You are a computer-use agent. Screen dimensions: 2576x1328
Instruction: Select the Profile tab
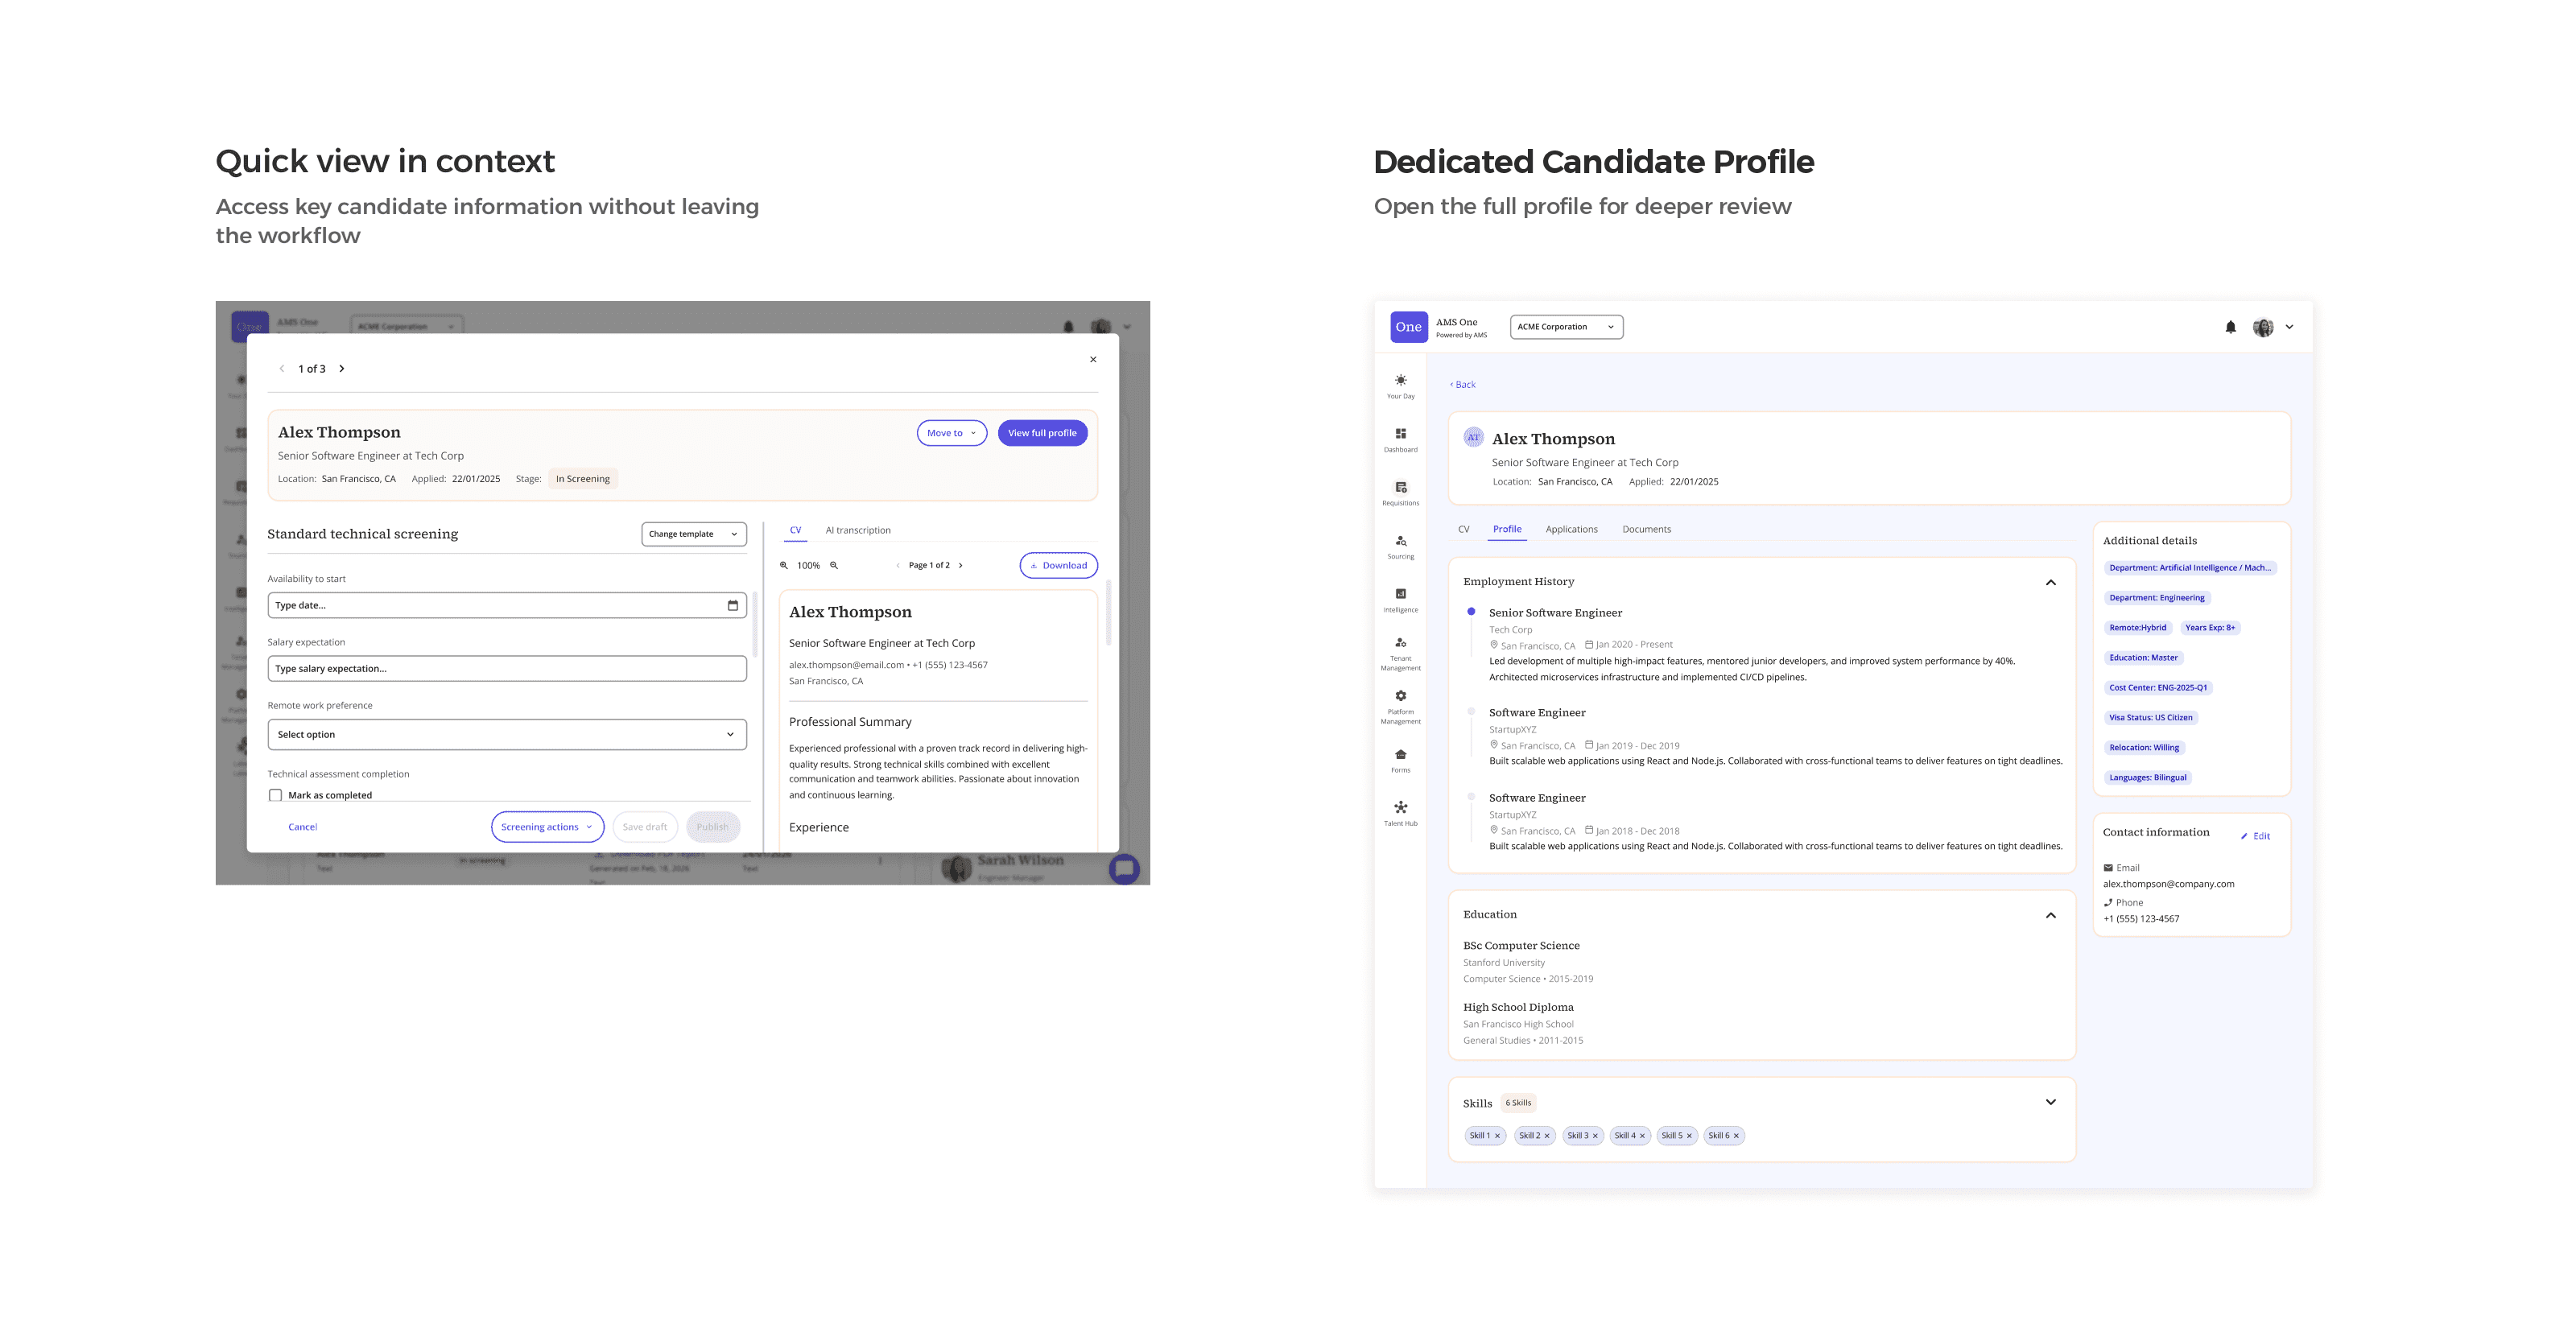[1507, 529]
